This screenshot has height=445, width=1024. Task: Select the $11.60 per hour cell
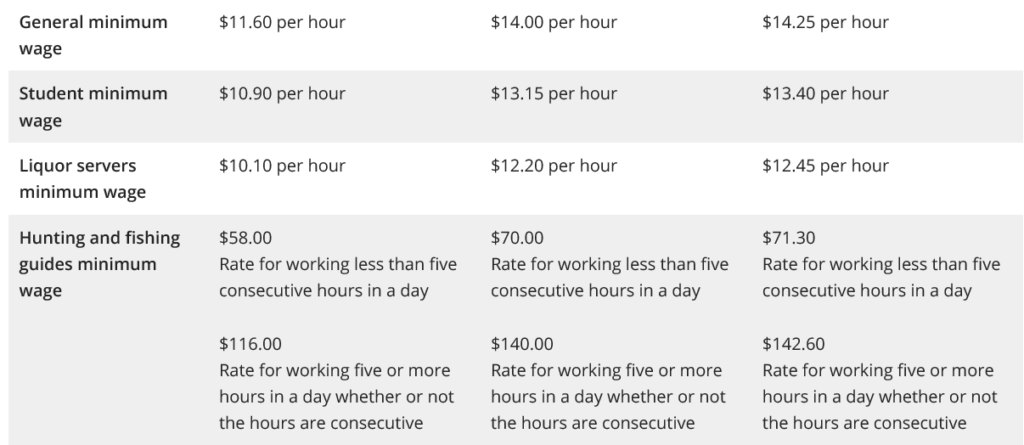point(282,22)
